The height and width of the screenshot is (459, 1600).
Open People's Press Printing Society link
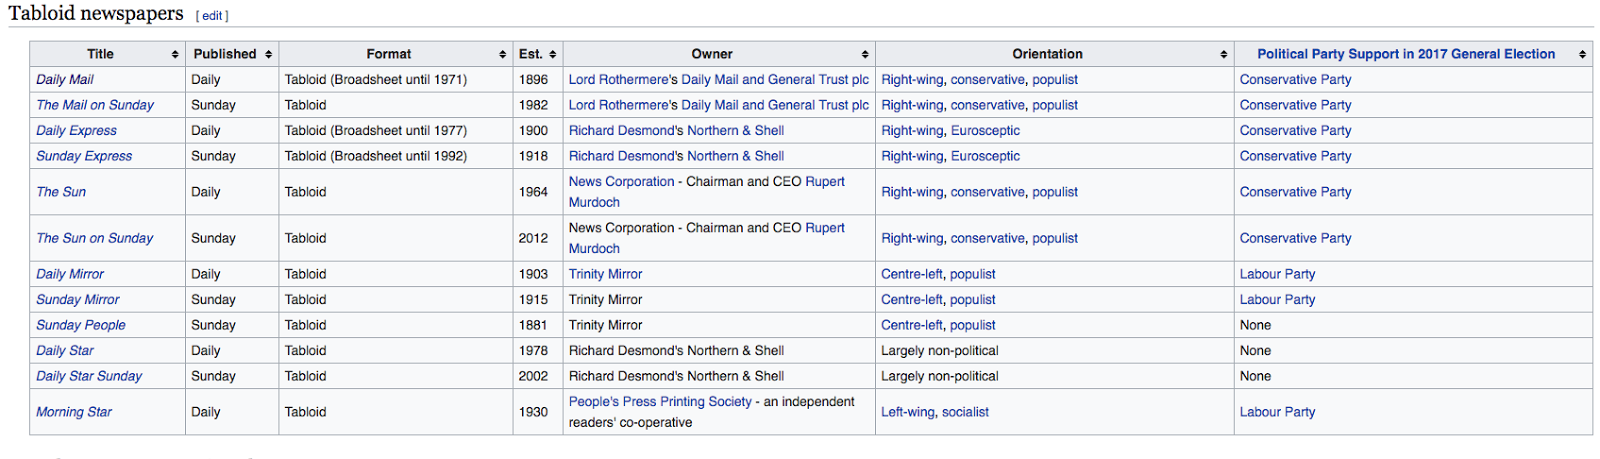(660, 402)
